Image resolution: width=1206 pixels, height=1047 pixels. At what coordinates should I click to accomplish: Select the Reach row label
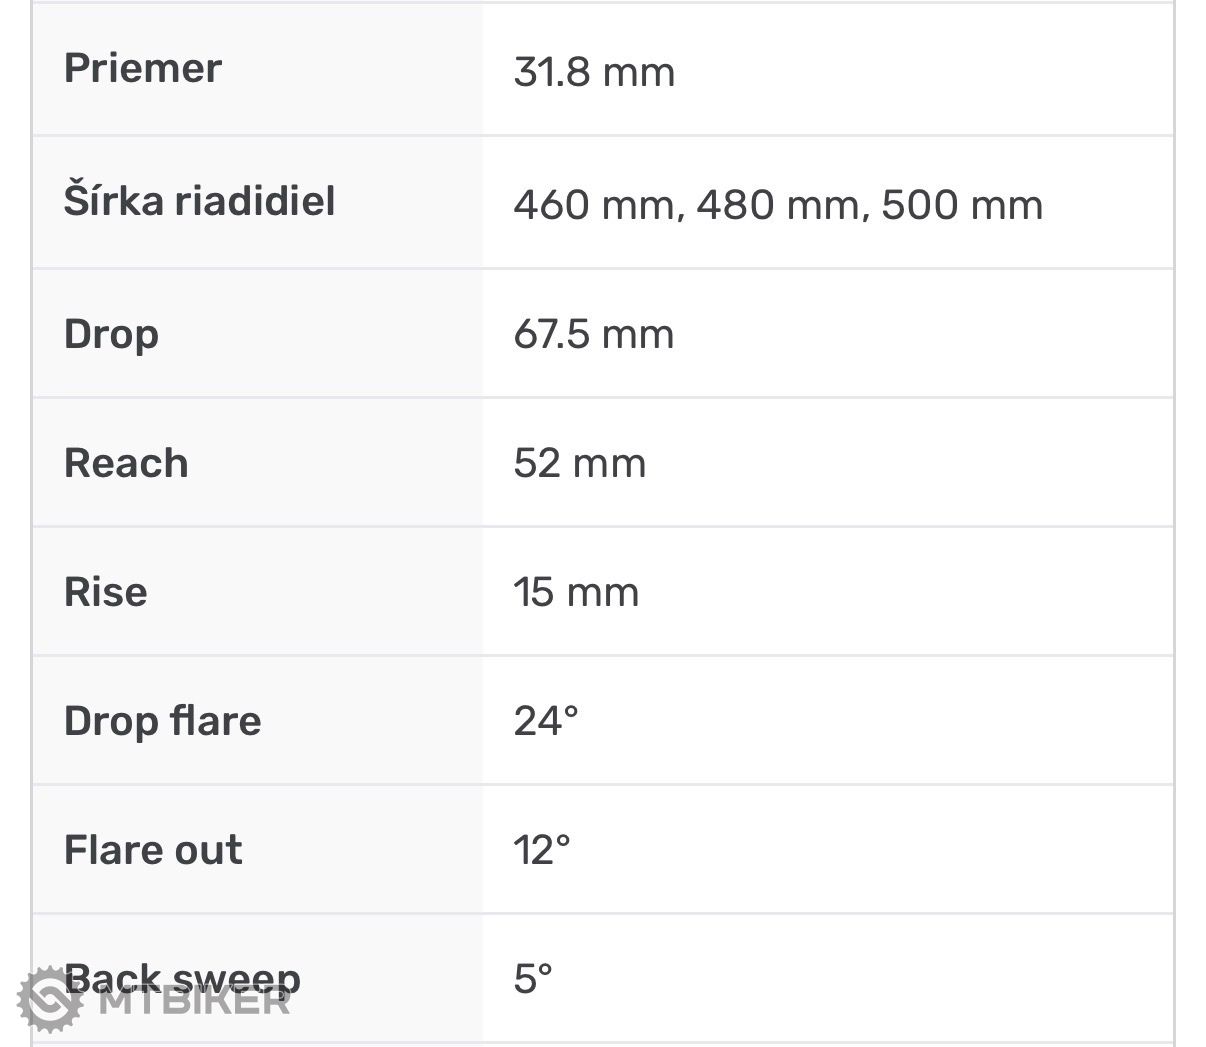pyautogui.click(x=126, y=463)
